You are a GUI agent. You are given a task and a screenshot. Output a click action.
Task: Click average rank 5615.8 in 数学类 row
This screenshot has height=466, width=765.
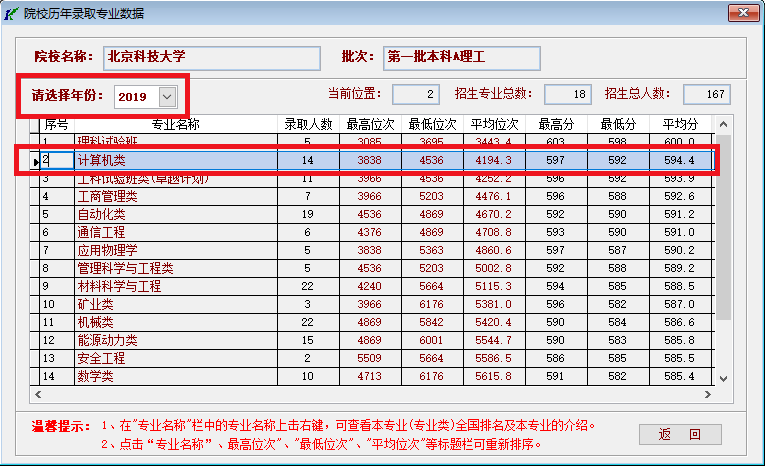coord(494,377)
